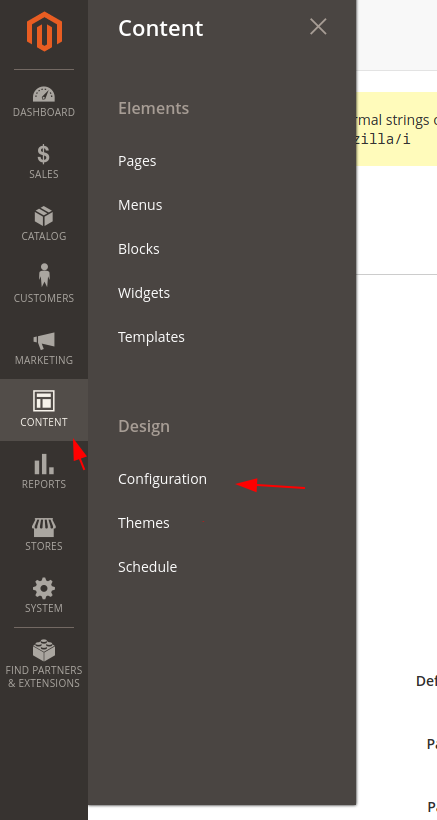The width and height of the screenshot is (437, 820).
Task: Open the Reports bar chart icon
Action: [x=44, y=464]
